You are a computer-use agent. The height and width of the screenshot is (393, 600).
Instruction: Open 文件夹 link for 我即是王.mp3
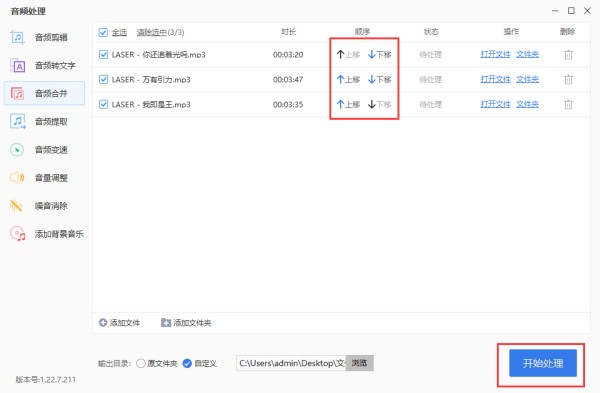pos(527,104)
